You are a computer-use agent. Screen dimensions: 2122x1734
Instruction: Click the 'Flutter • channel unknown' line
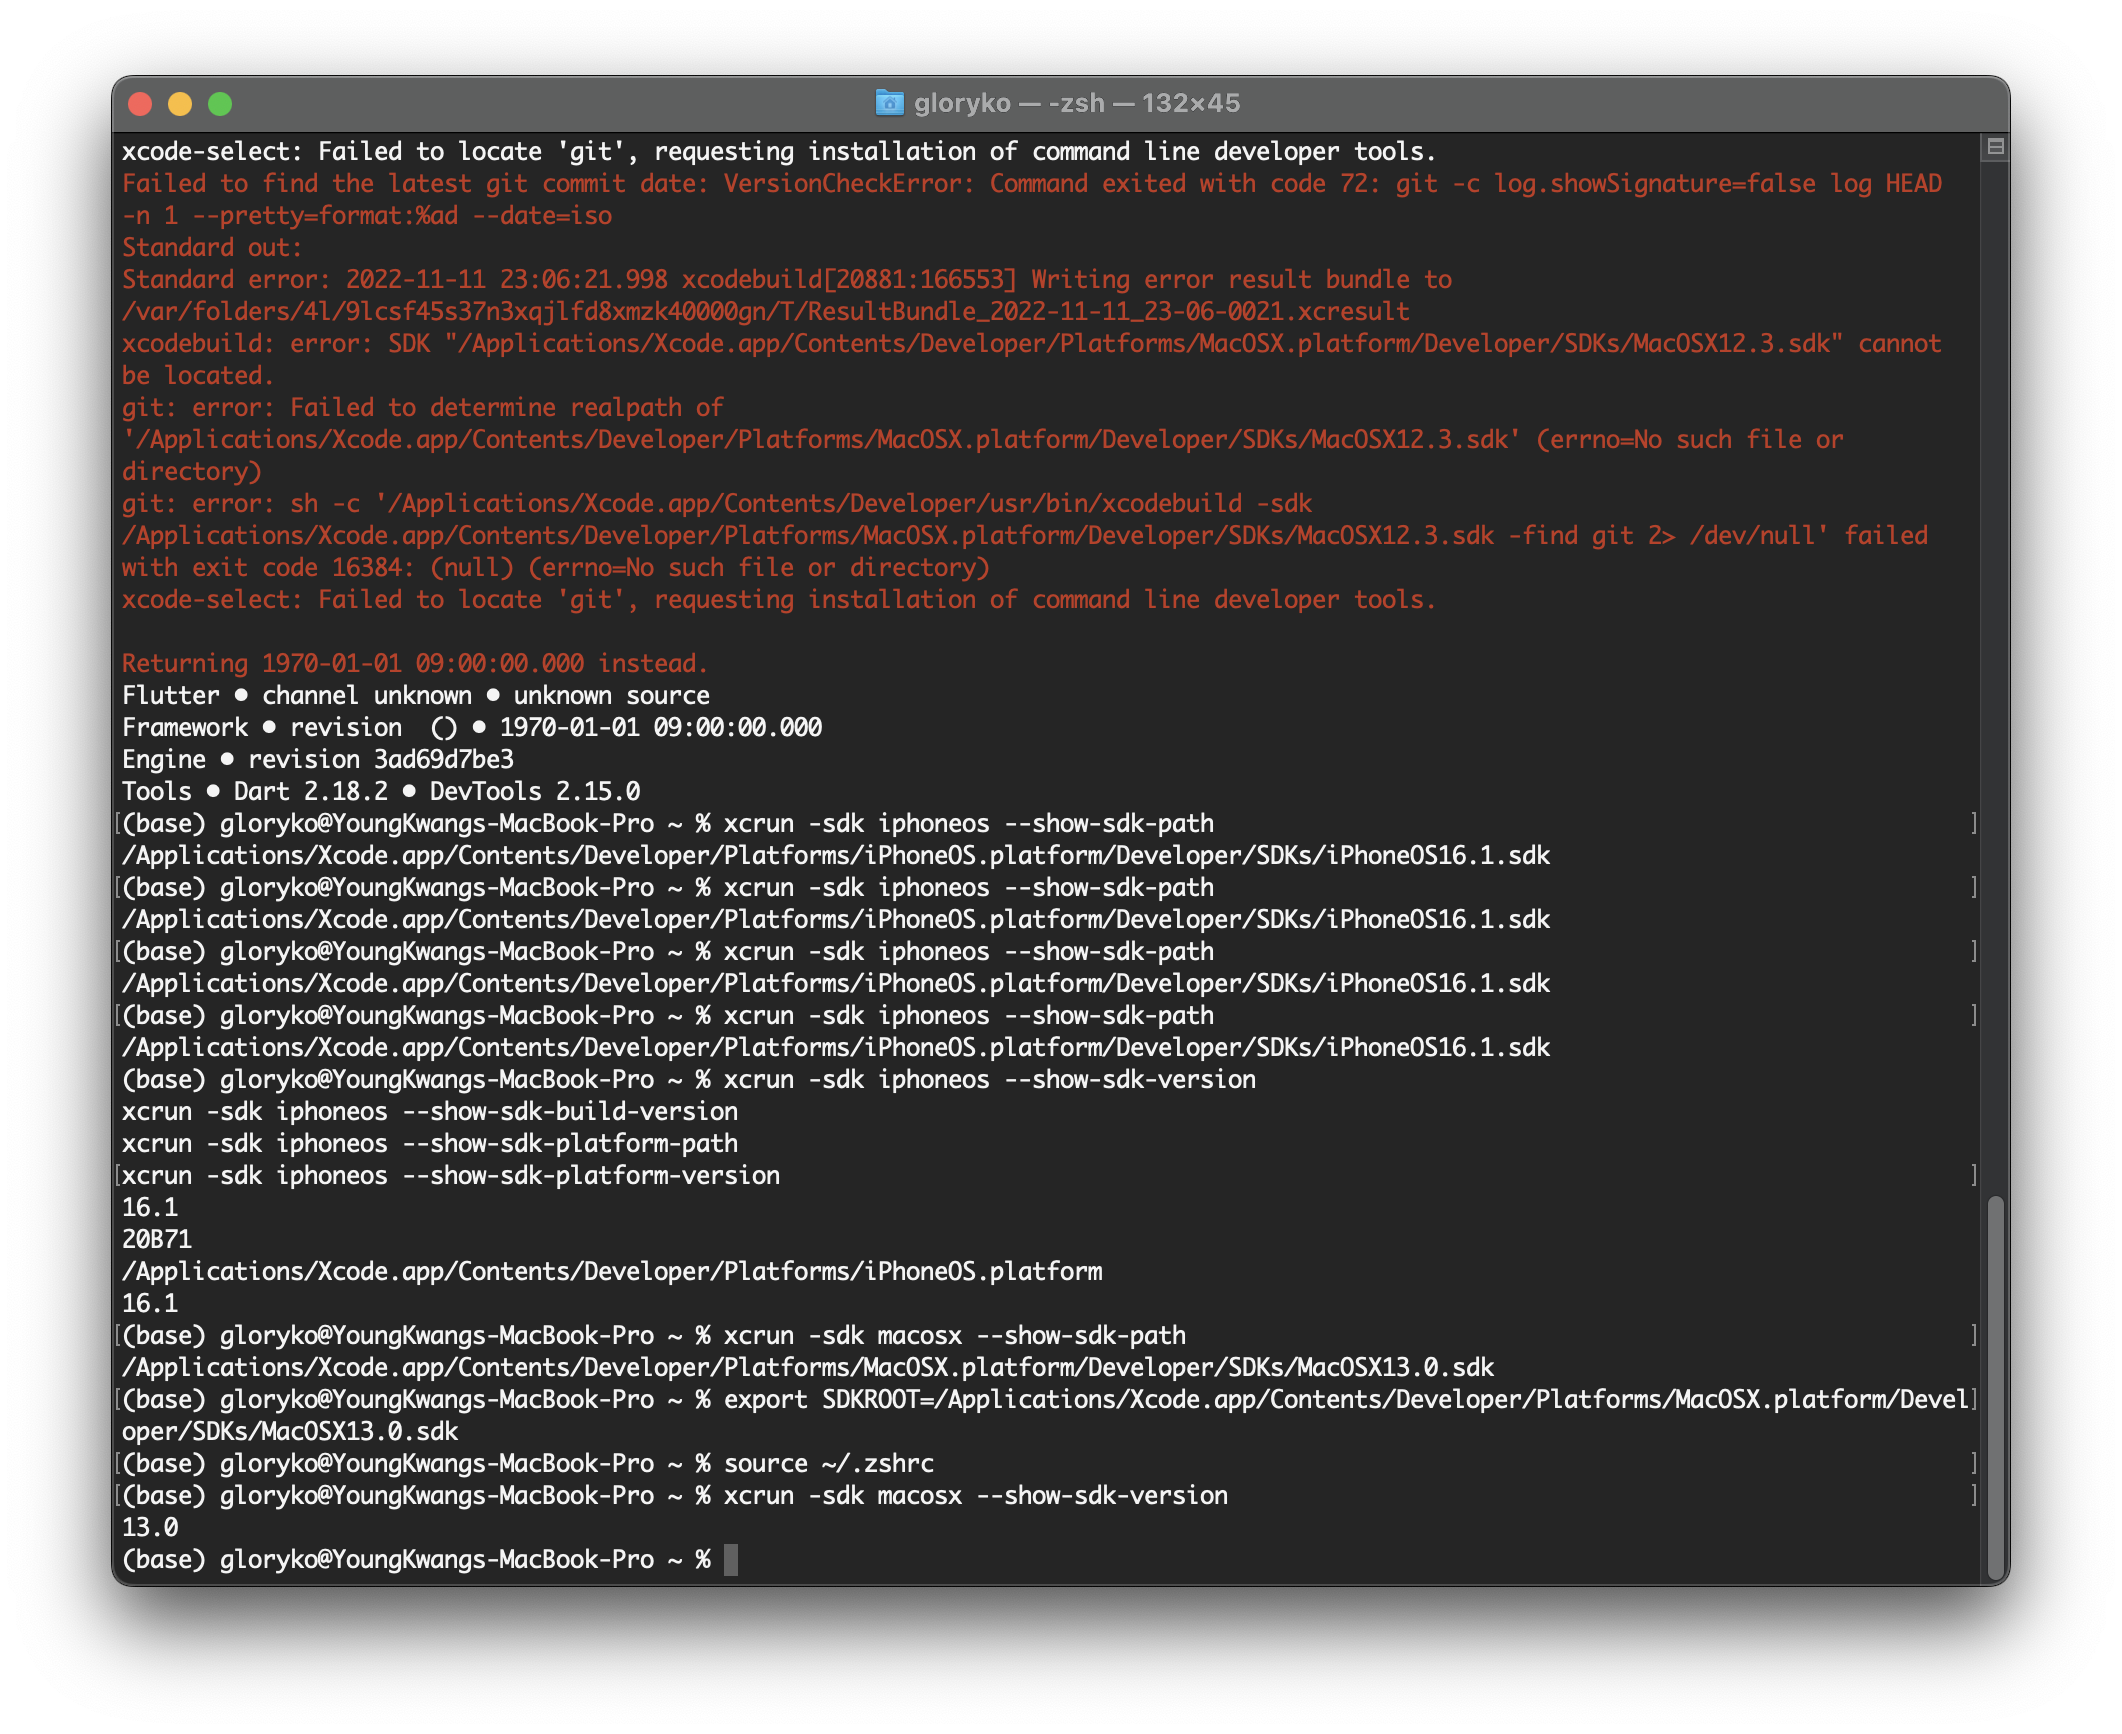415,695
